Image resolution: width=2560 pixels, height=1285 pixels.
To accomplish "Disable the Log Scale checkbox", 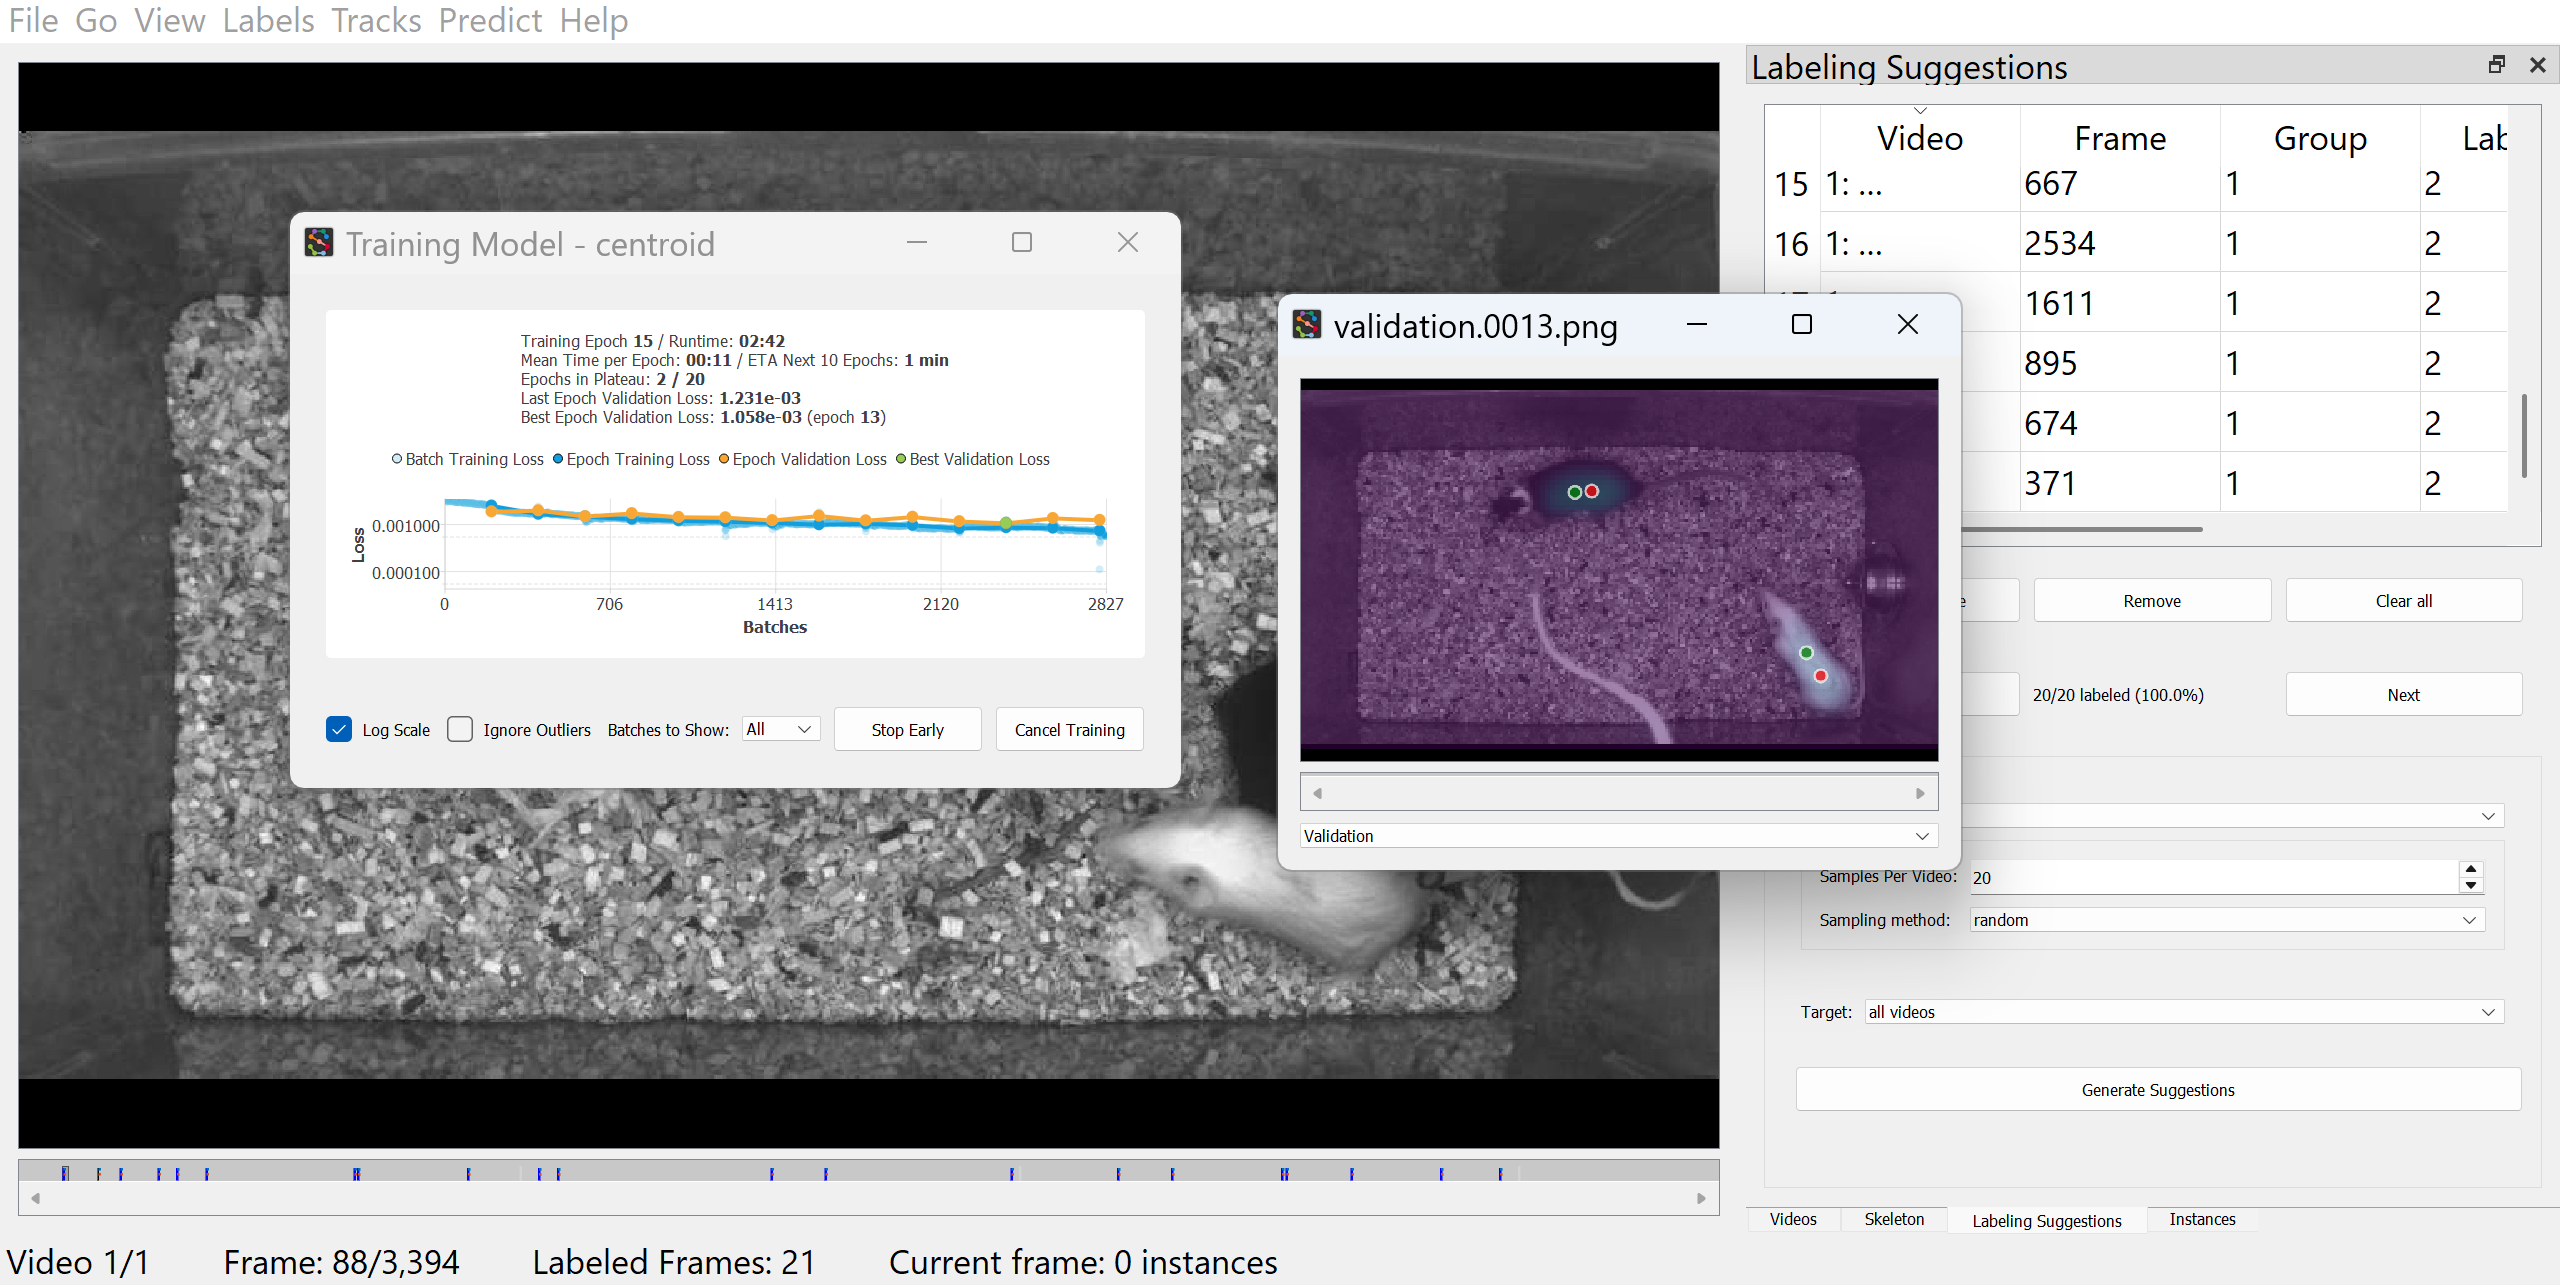I will (x=339, y=729).
